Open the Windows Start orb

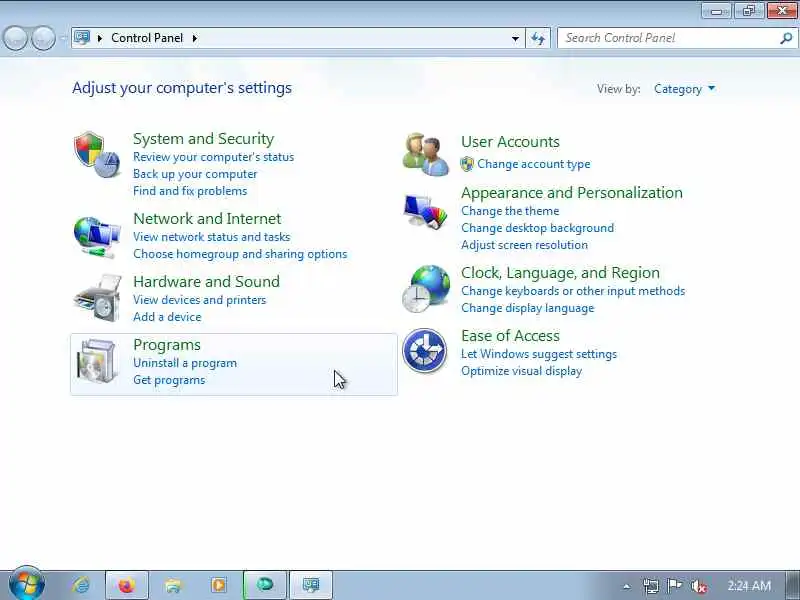point(27,584)
